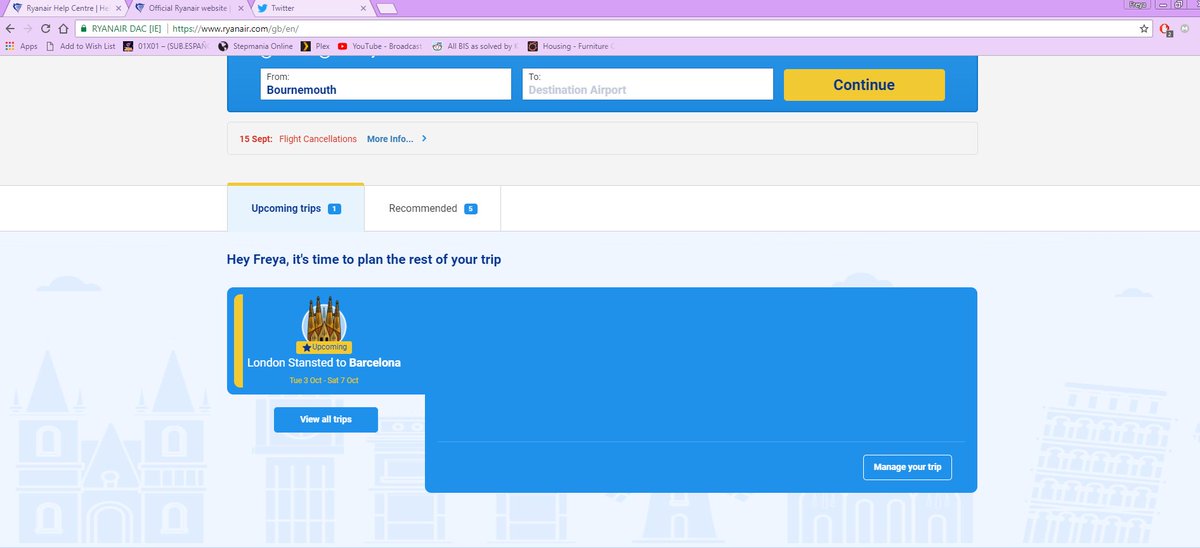Open the Apps bookmarks shortcut

click(x=22, y=46)
